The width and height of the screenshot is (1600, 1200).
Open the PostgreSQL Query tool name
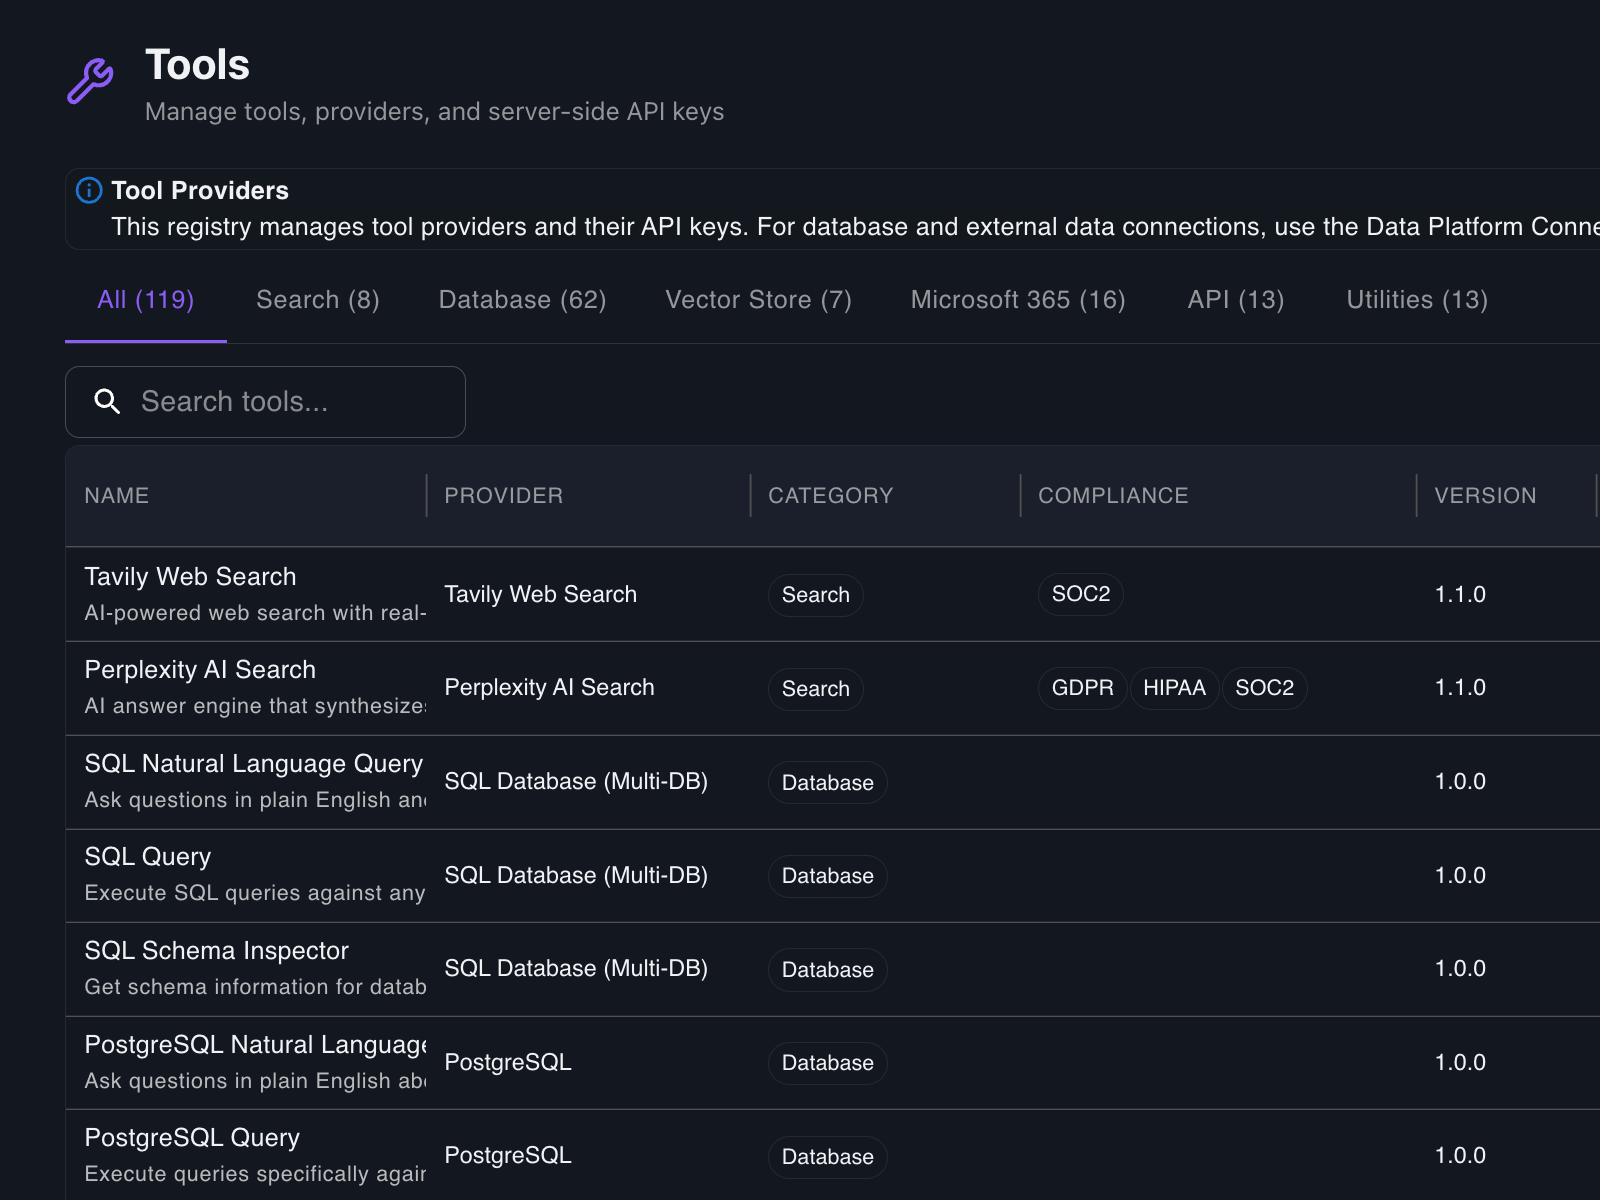pyautogui.click(x=192, y=1138)
